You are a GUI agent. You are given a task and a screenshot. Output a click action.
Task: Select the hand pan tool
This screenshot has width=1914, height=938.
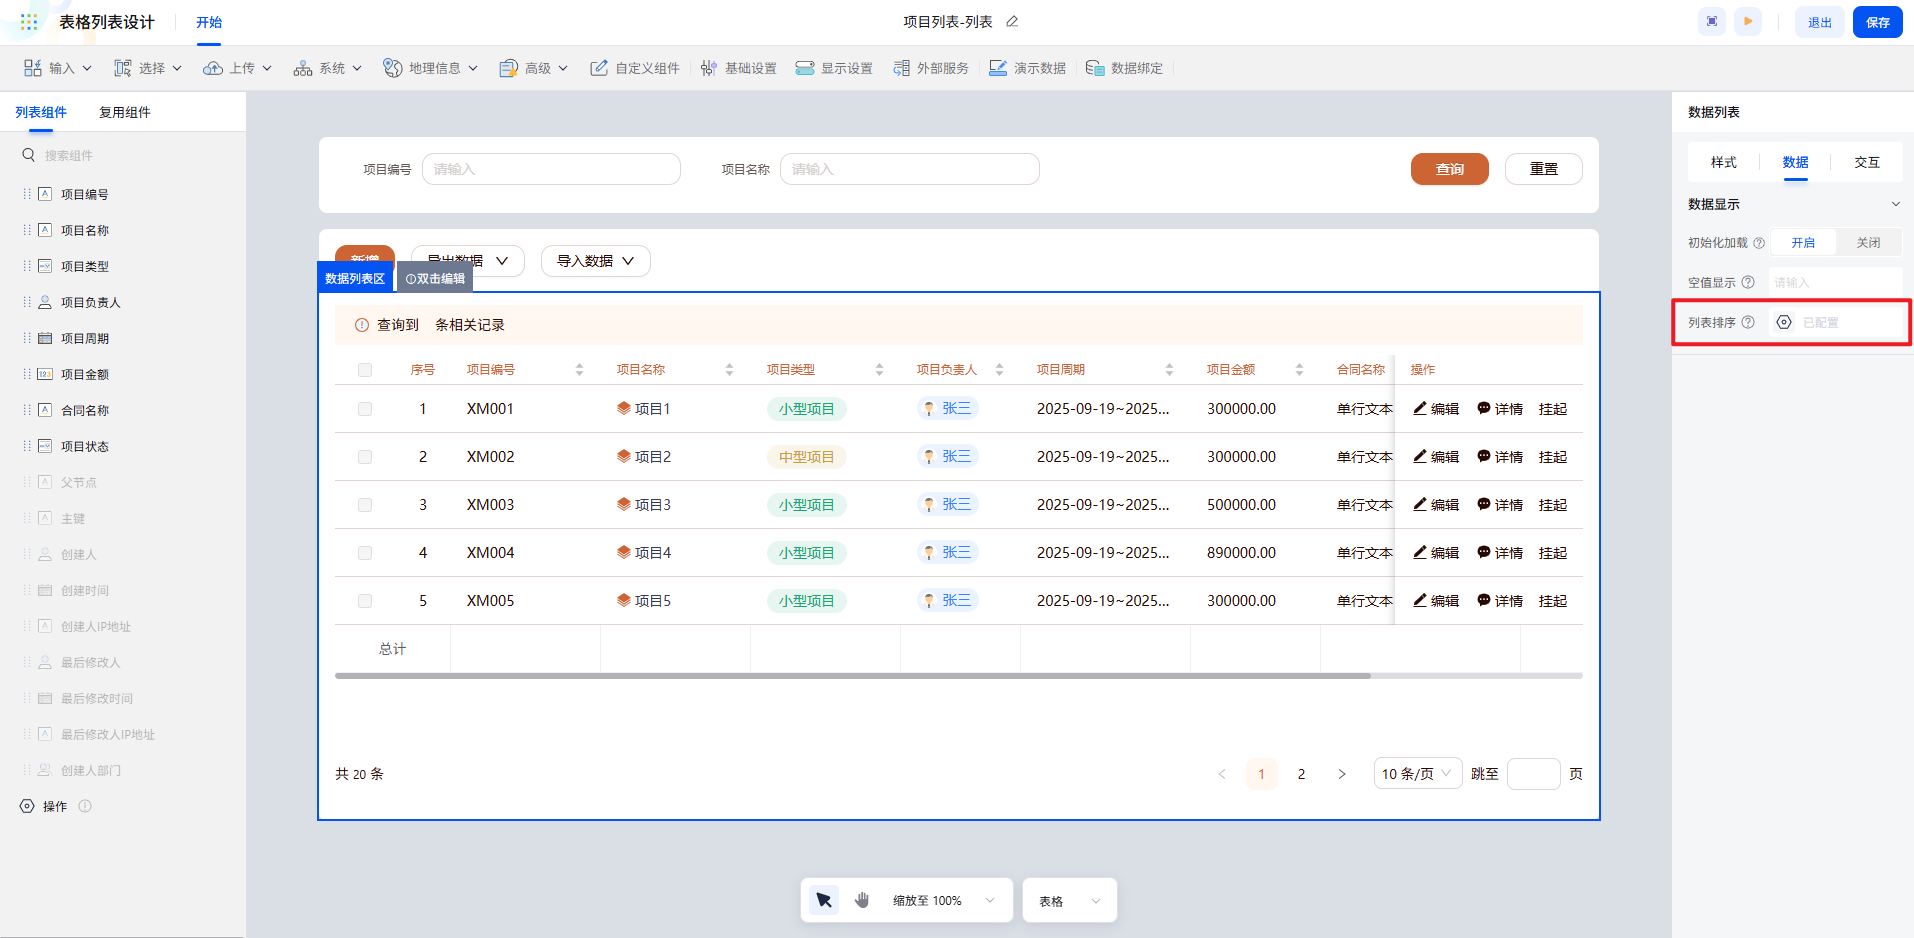point(862,900)
